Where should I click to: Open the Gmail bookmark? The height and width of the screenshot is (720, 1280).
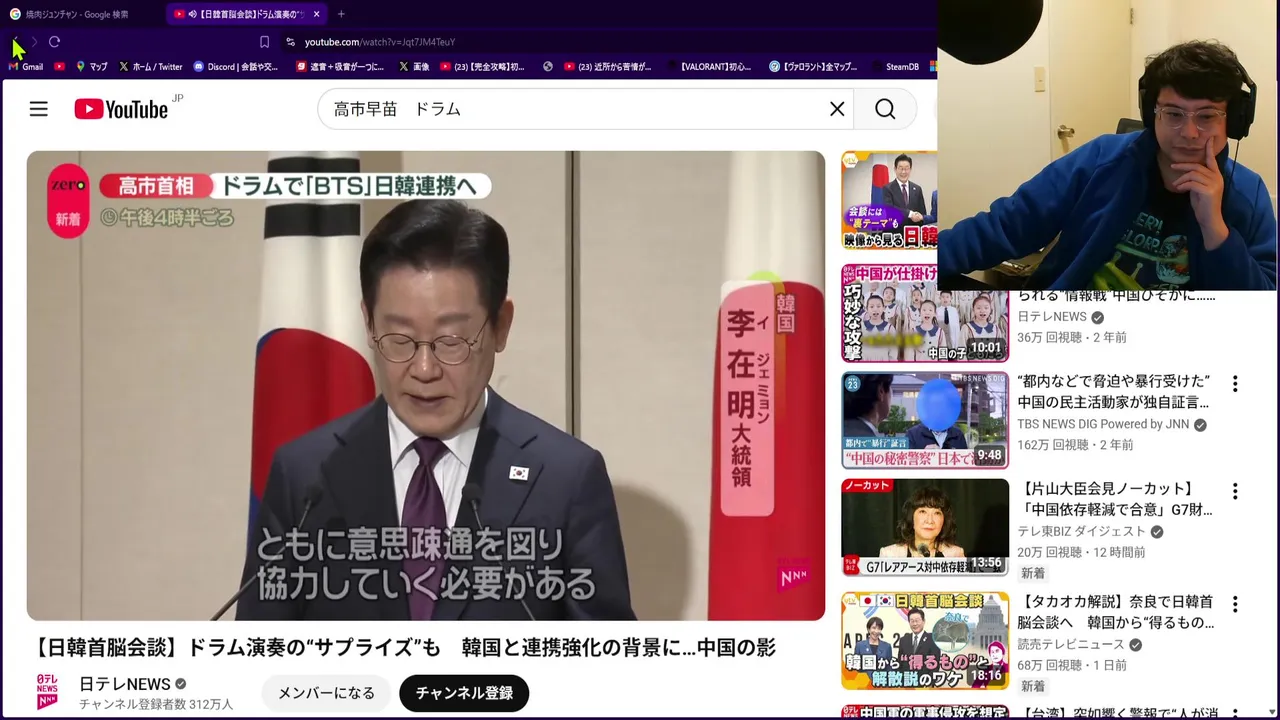tap(26, 67)
